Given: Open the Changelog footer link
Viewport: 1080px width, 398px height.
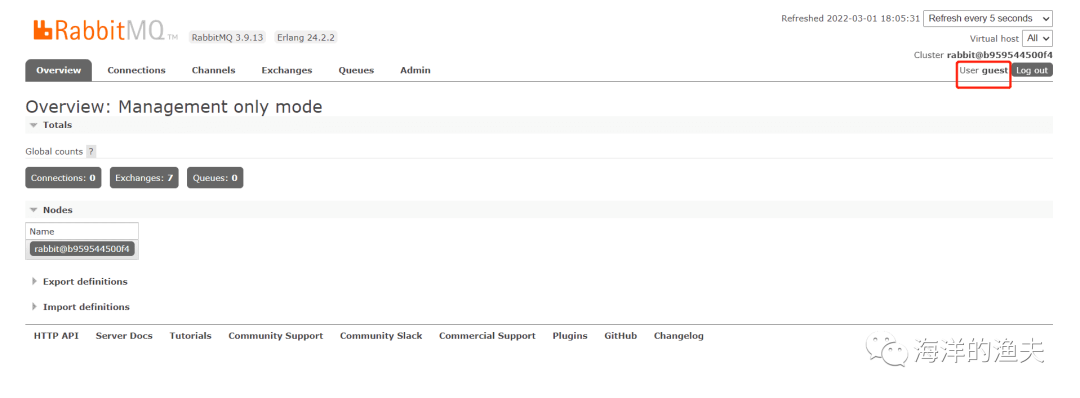Looking at the screenshot, I should pos(678,336).
